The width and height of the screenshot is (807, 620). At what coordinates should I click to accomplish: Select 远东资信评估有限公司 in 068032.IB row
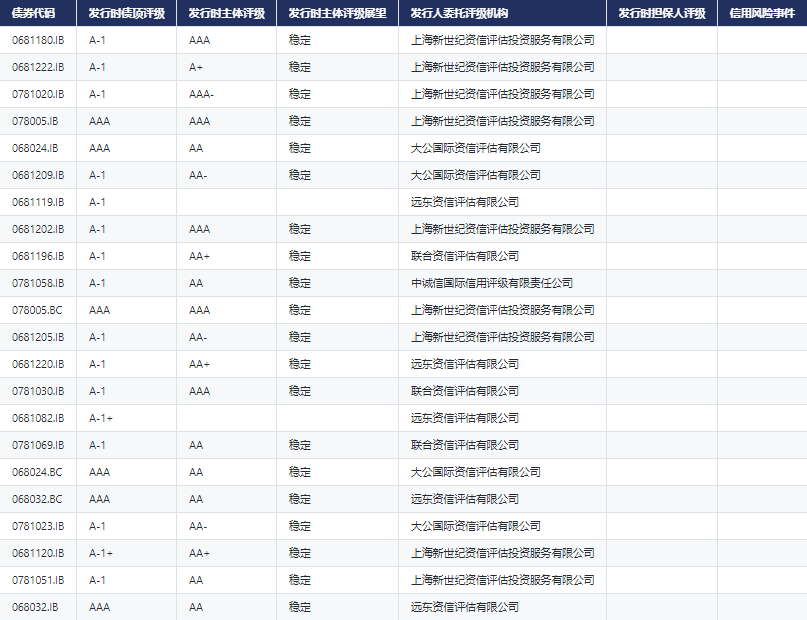point(464,608)
